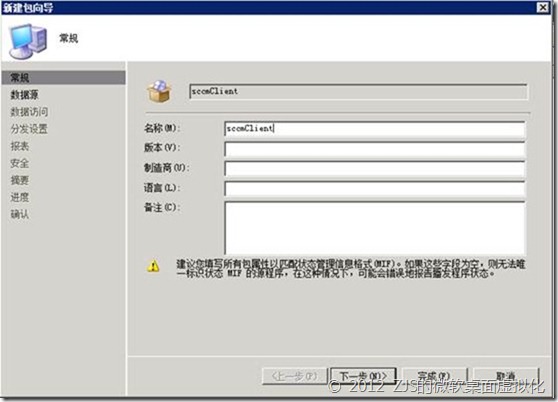Select the 确认 step
The width and height of the screenshot is (558, 402).
[20, 214]
